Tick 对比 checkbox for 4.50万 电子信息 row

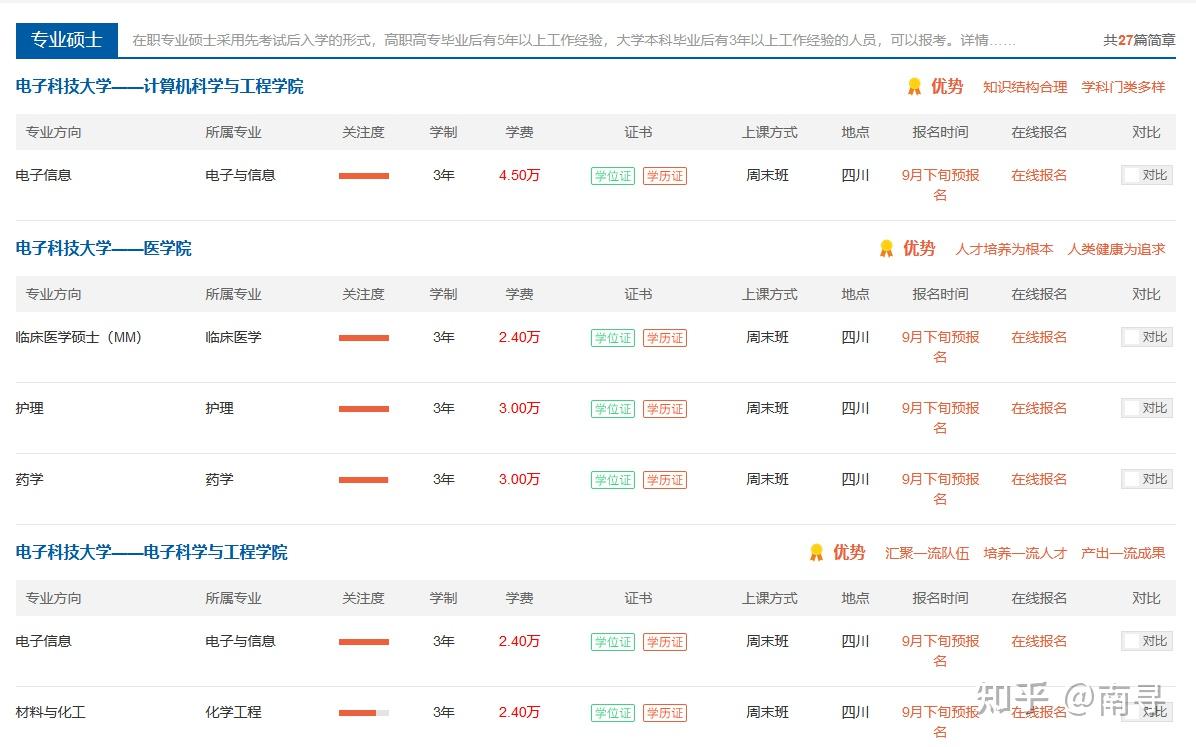pos(1130,175)
